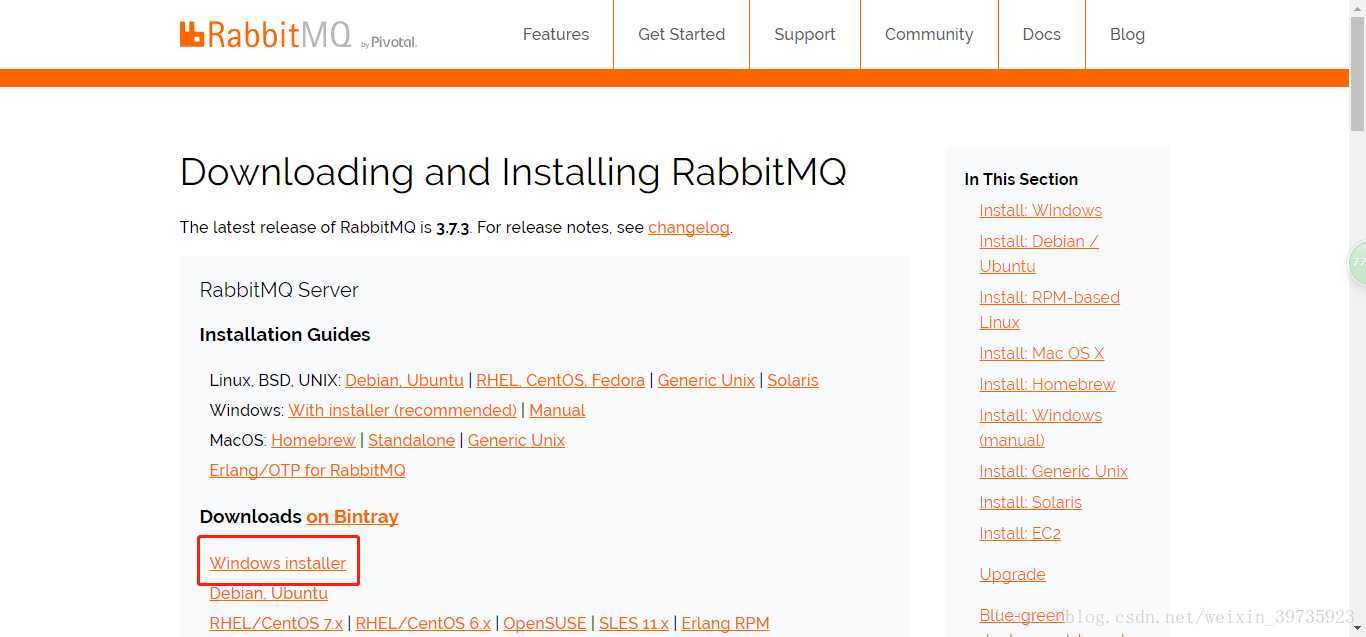The height and width of the screenshot is (637, 1366).
Task: Open the OpenSUSE download link
Action: coord(545,623)
